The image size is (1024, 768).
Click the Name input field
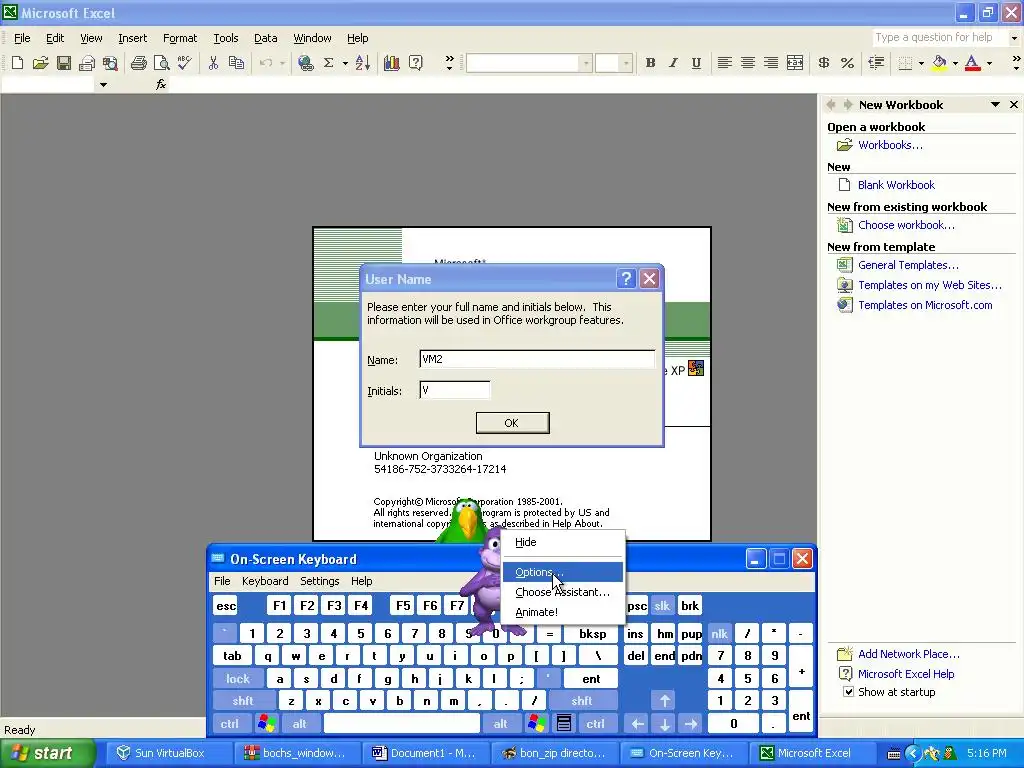[x=537, y=359]
